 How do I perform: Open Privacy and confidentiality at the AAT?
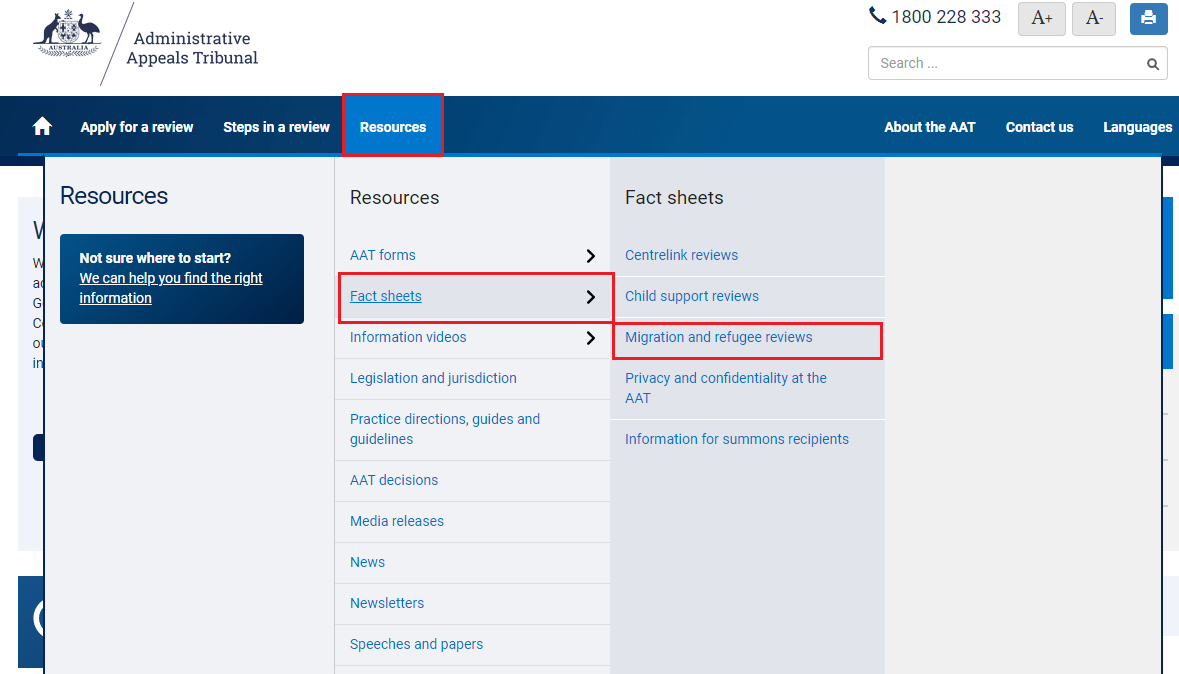coord(726,388)
